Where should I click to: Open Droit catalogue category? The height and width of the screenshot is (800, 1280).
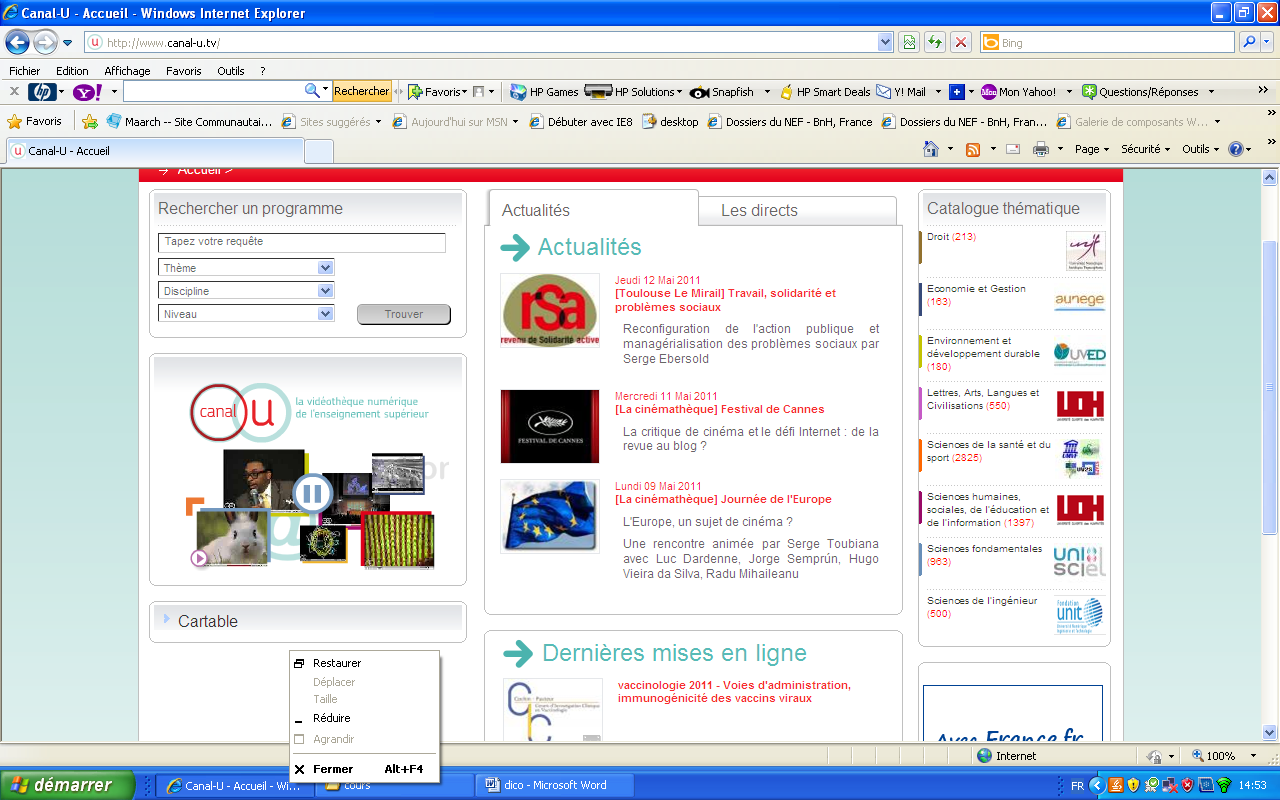pos(951,237)
